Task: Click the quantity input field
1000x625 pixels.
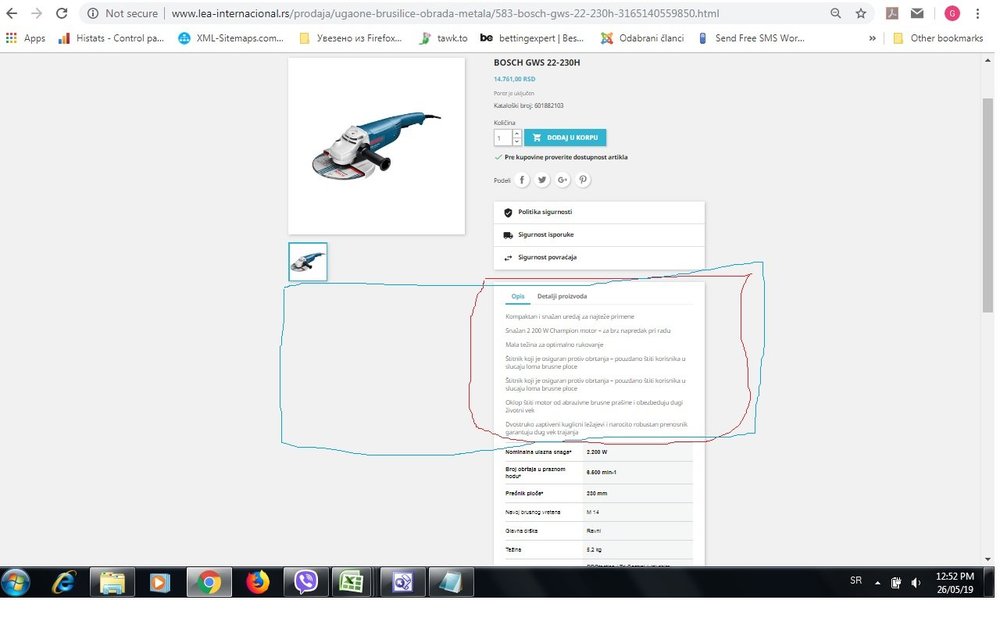Action: [x=503, y=138]
